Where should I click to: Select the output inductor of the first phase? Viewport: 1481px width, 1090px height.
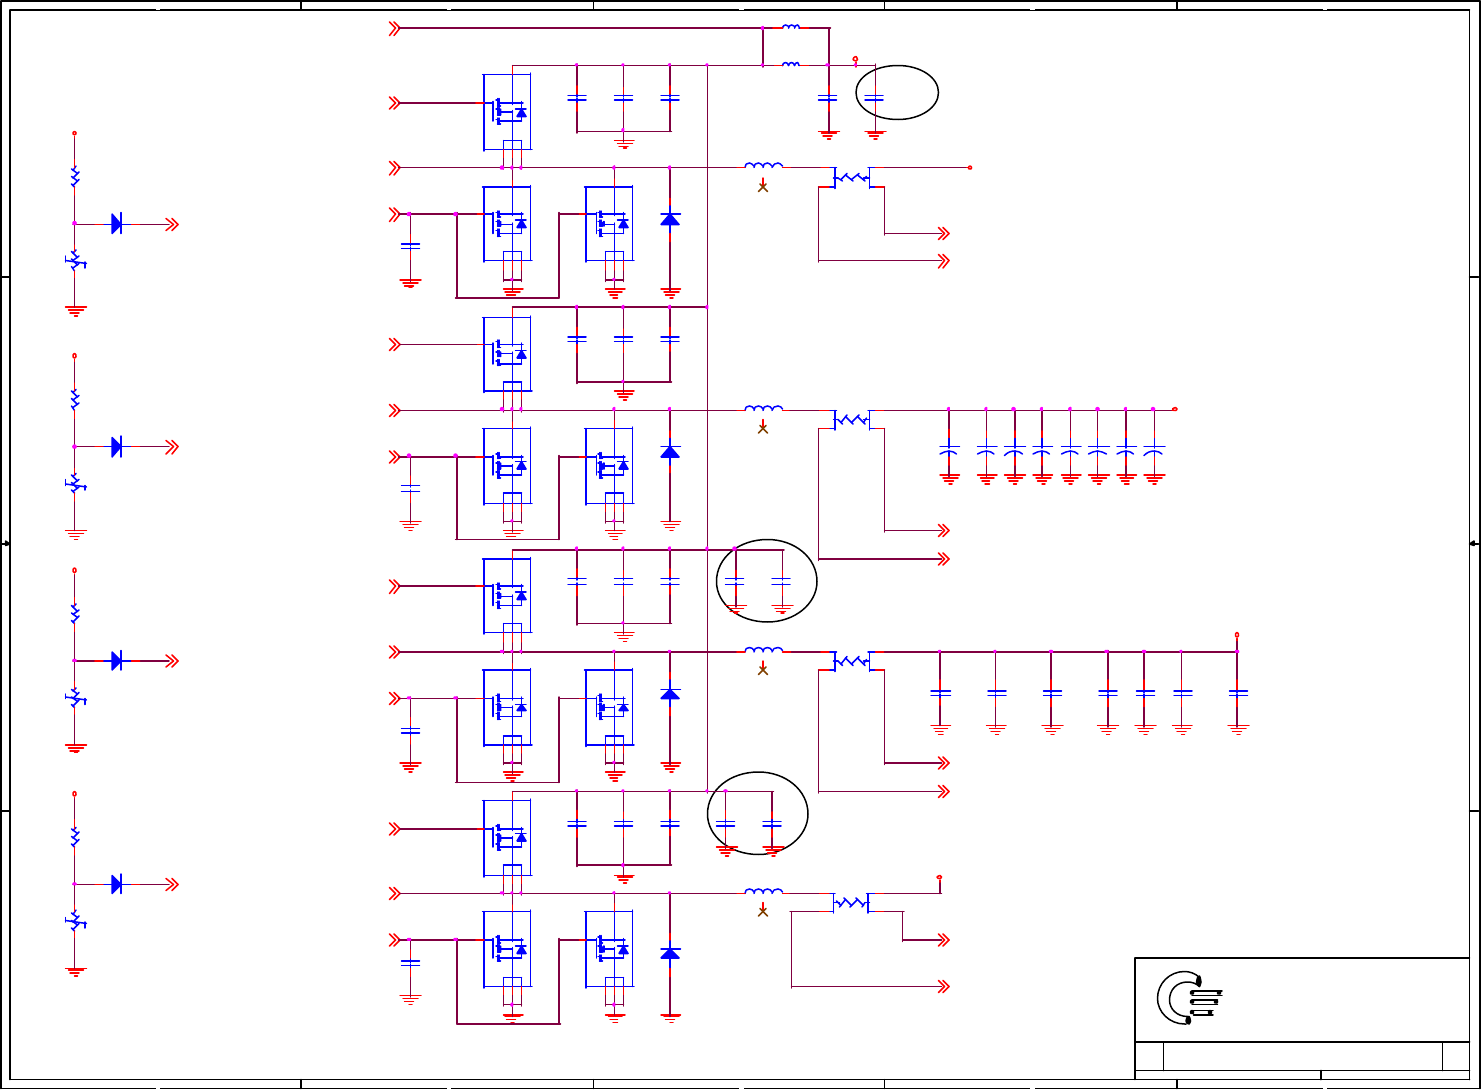click(x=764, y=165)
